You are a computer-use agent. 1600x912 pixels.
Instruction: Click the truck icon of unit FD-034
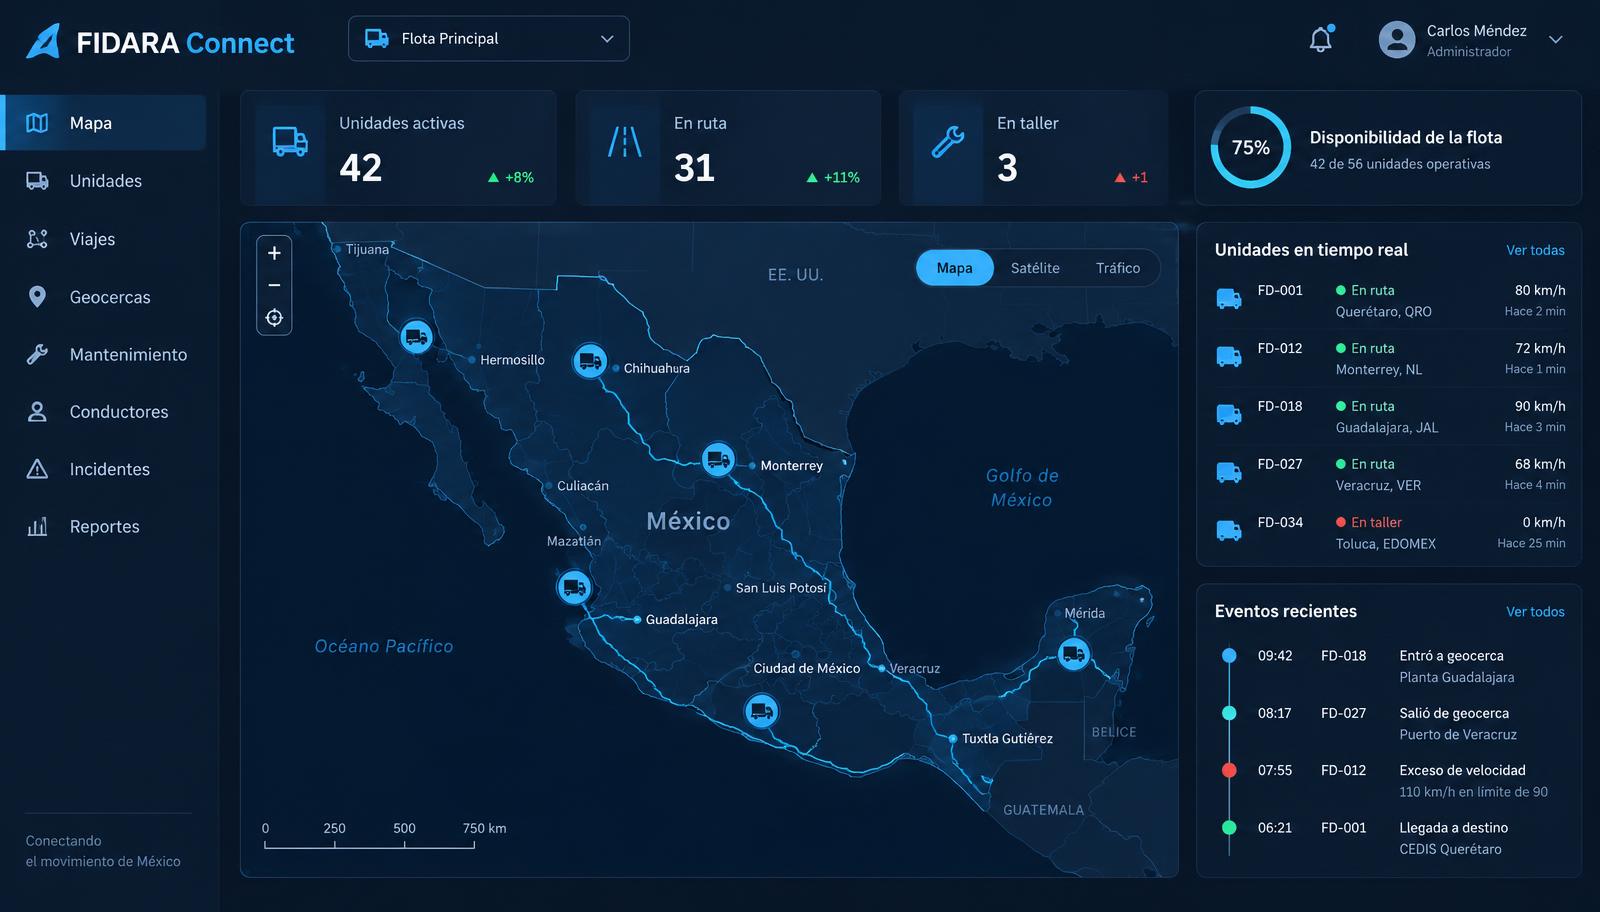[x=1229, y=531]
